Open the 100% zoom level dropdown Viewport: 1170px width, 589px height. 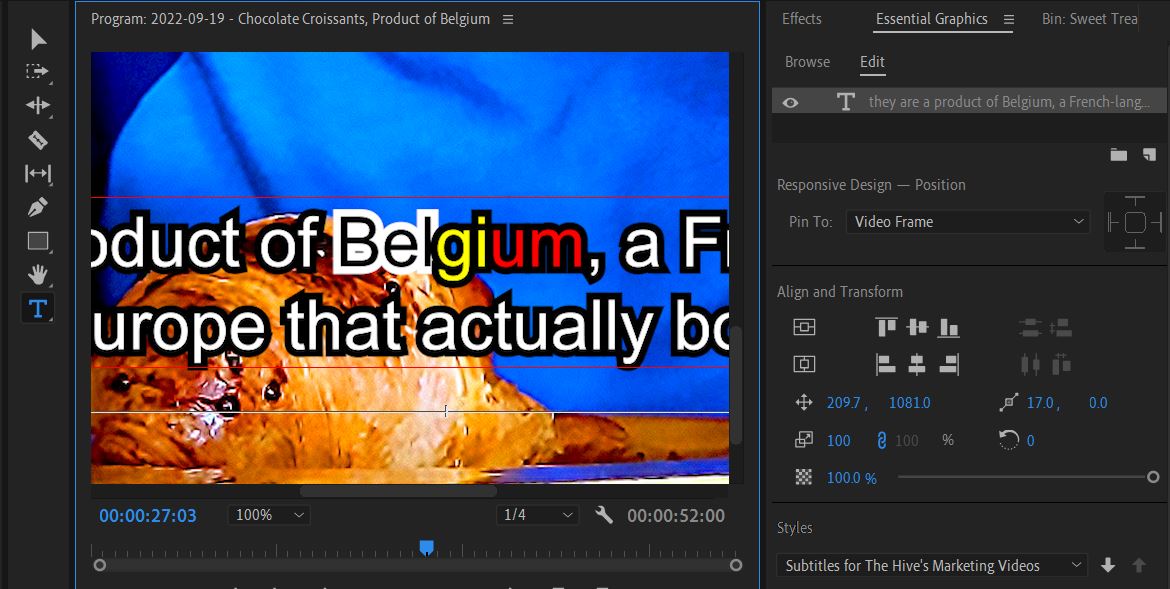click(269, 515)
